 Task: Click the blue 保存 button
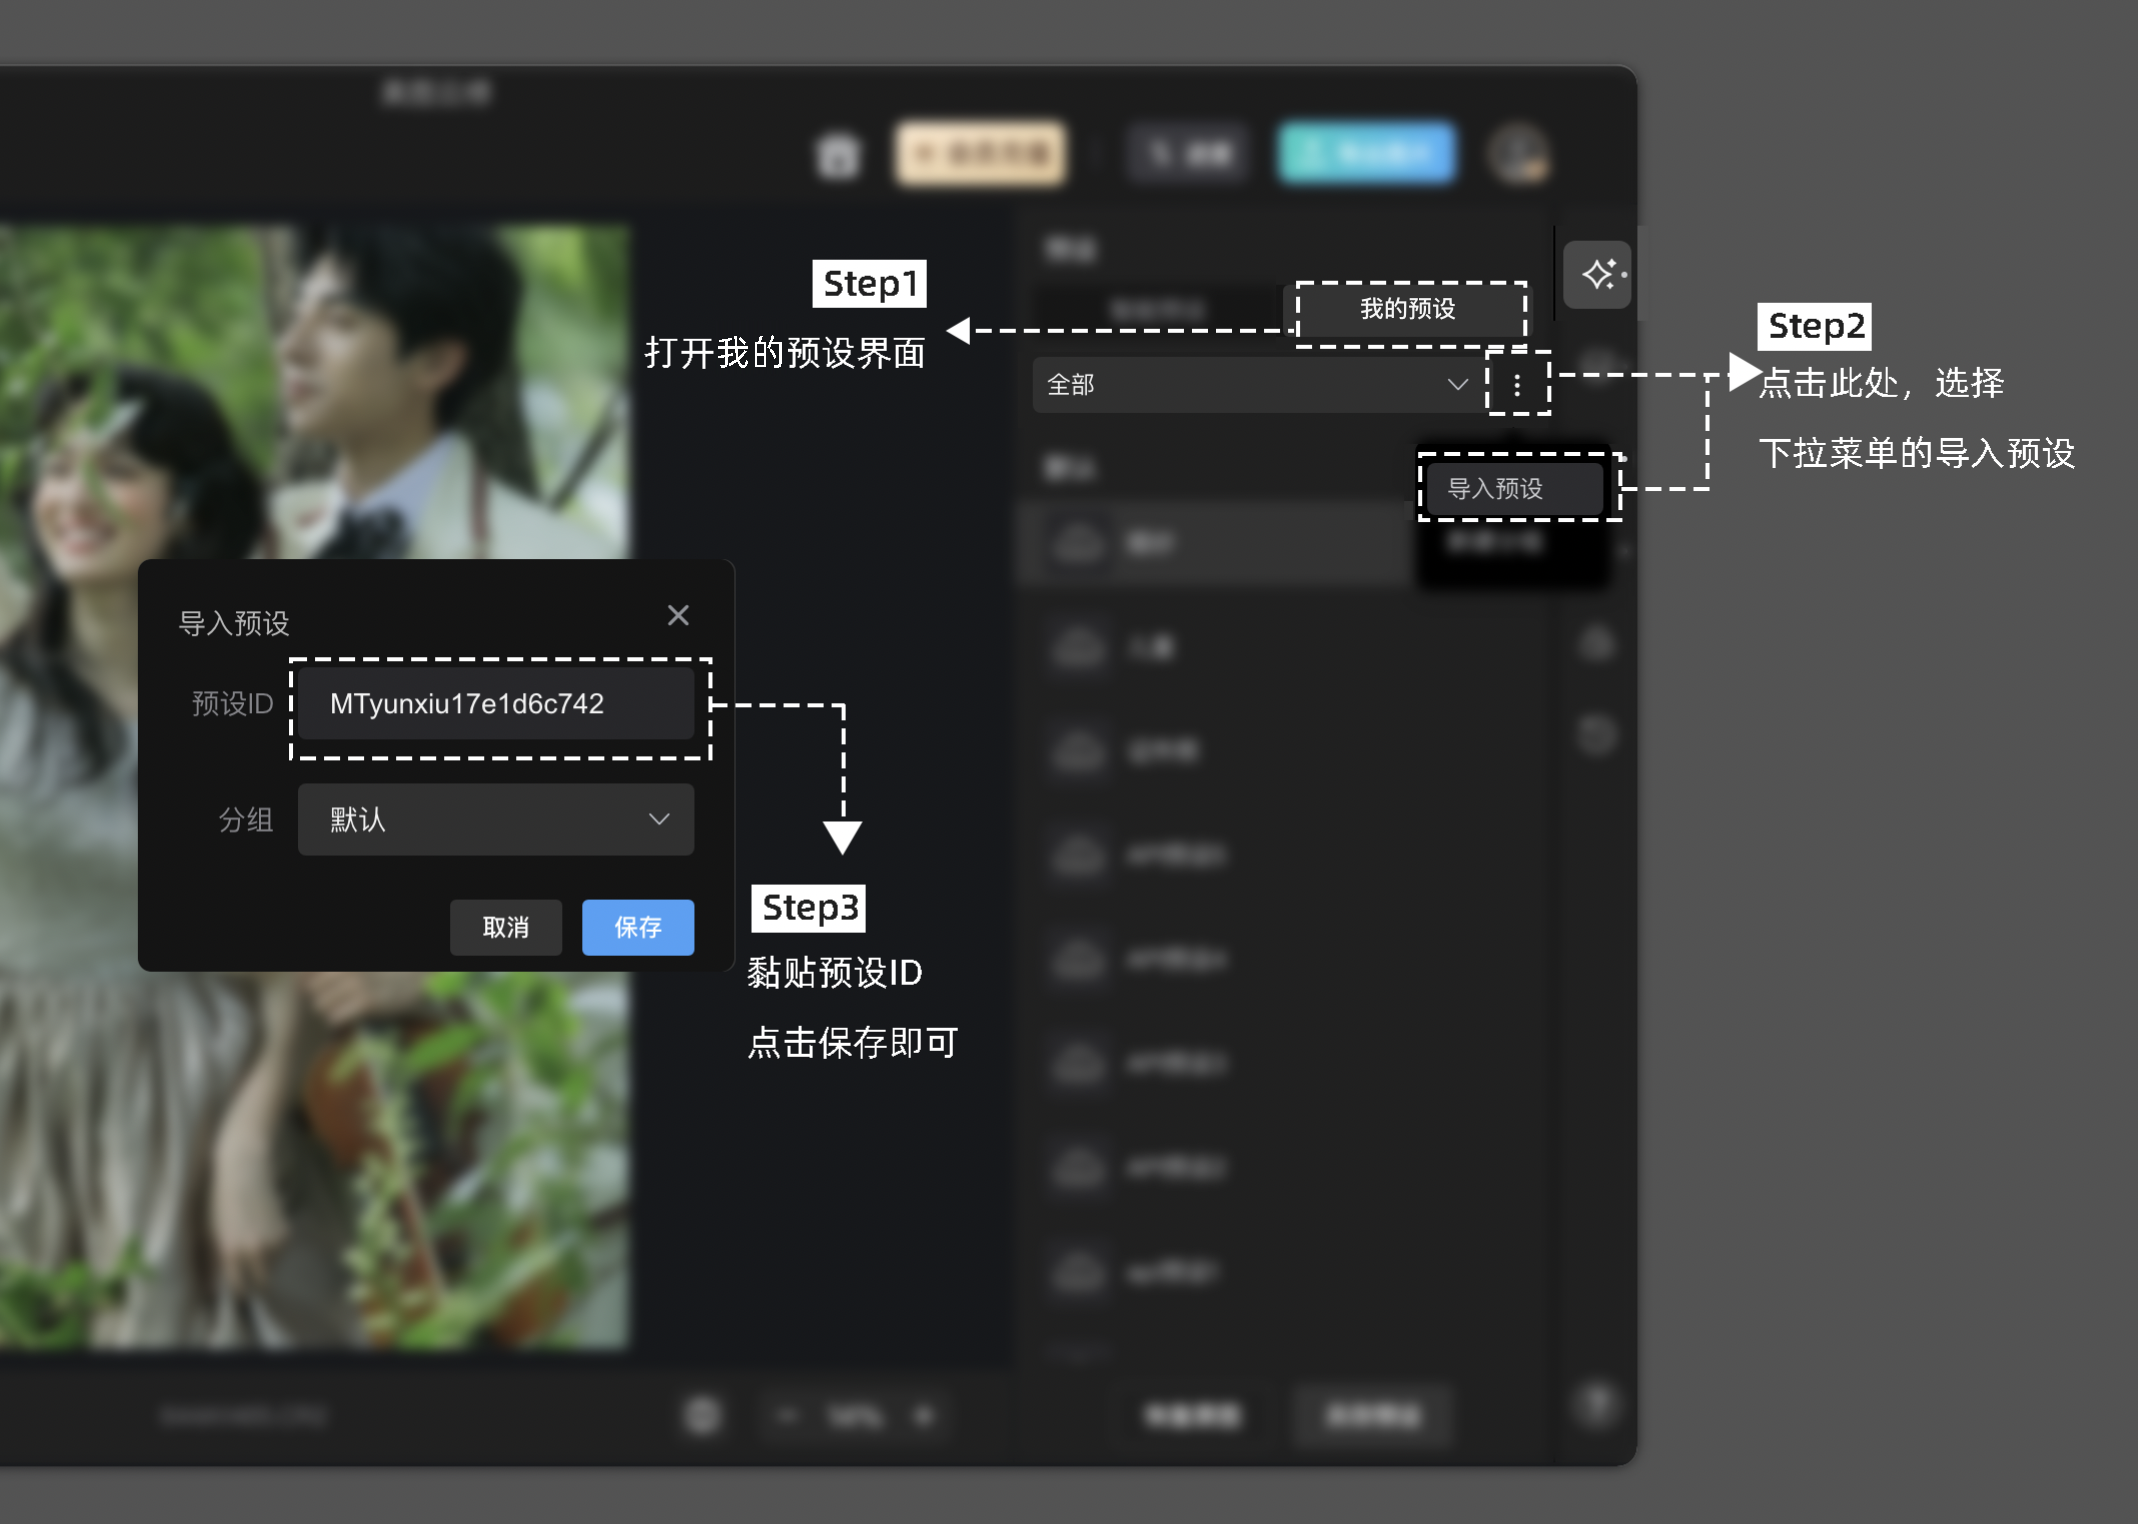pyautogui.click(x=638, y=927)
